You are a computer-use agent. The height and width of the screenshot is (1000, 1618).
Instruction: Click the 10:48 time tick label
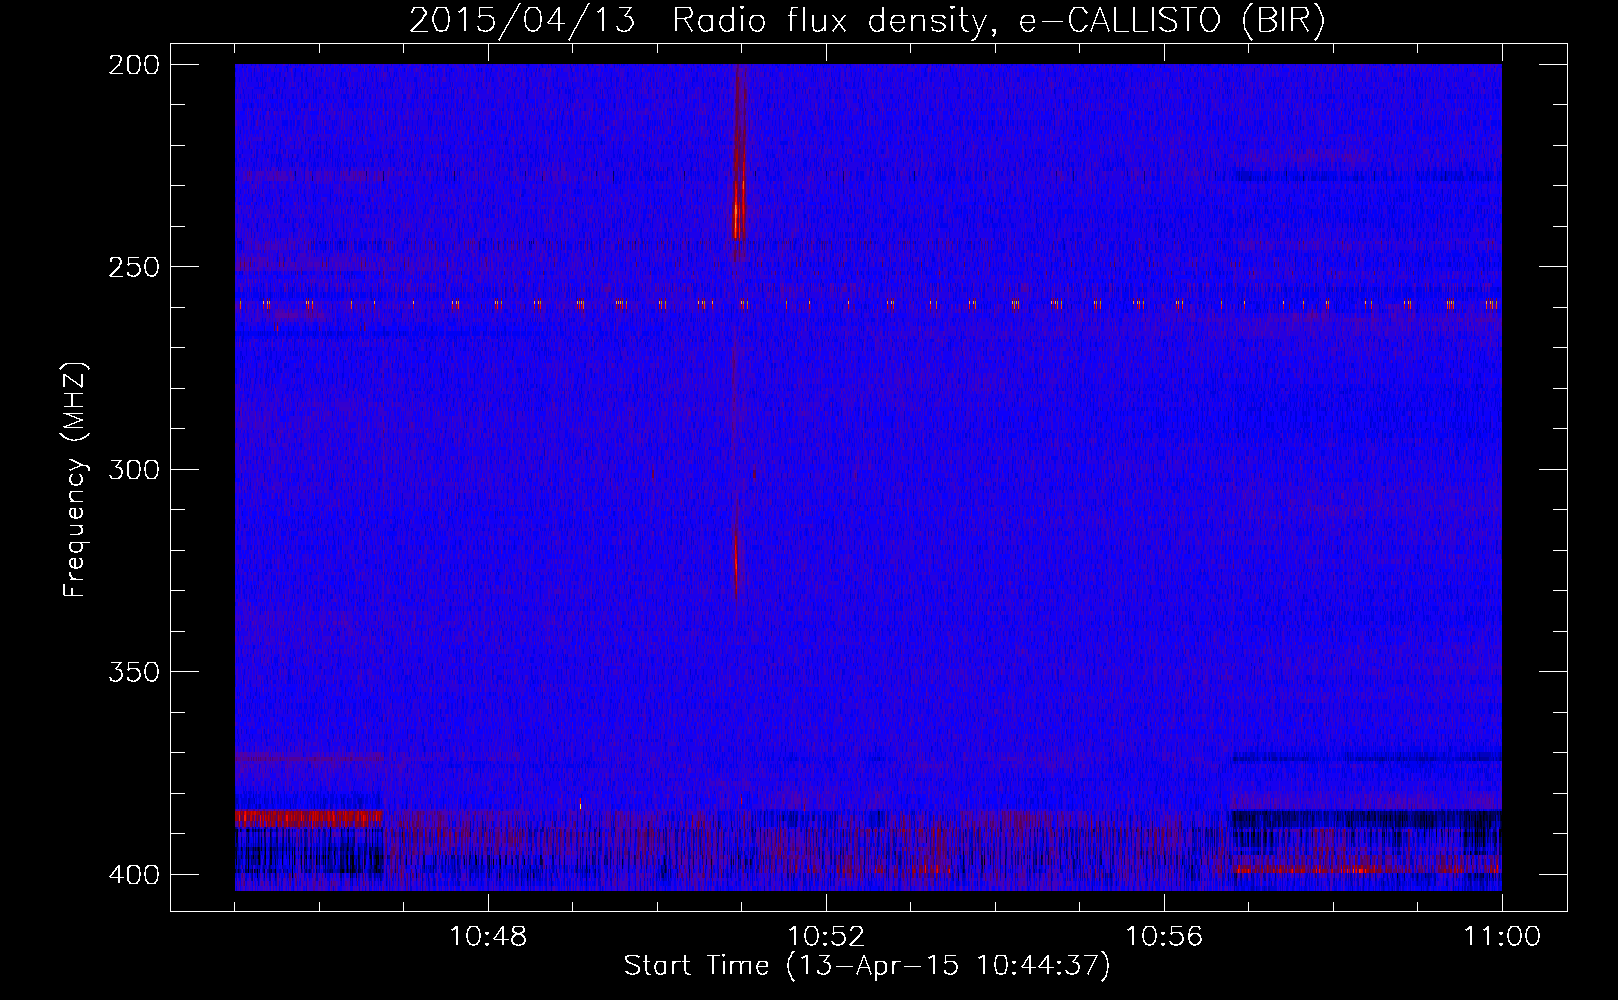[x=488, y=937]
